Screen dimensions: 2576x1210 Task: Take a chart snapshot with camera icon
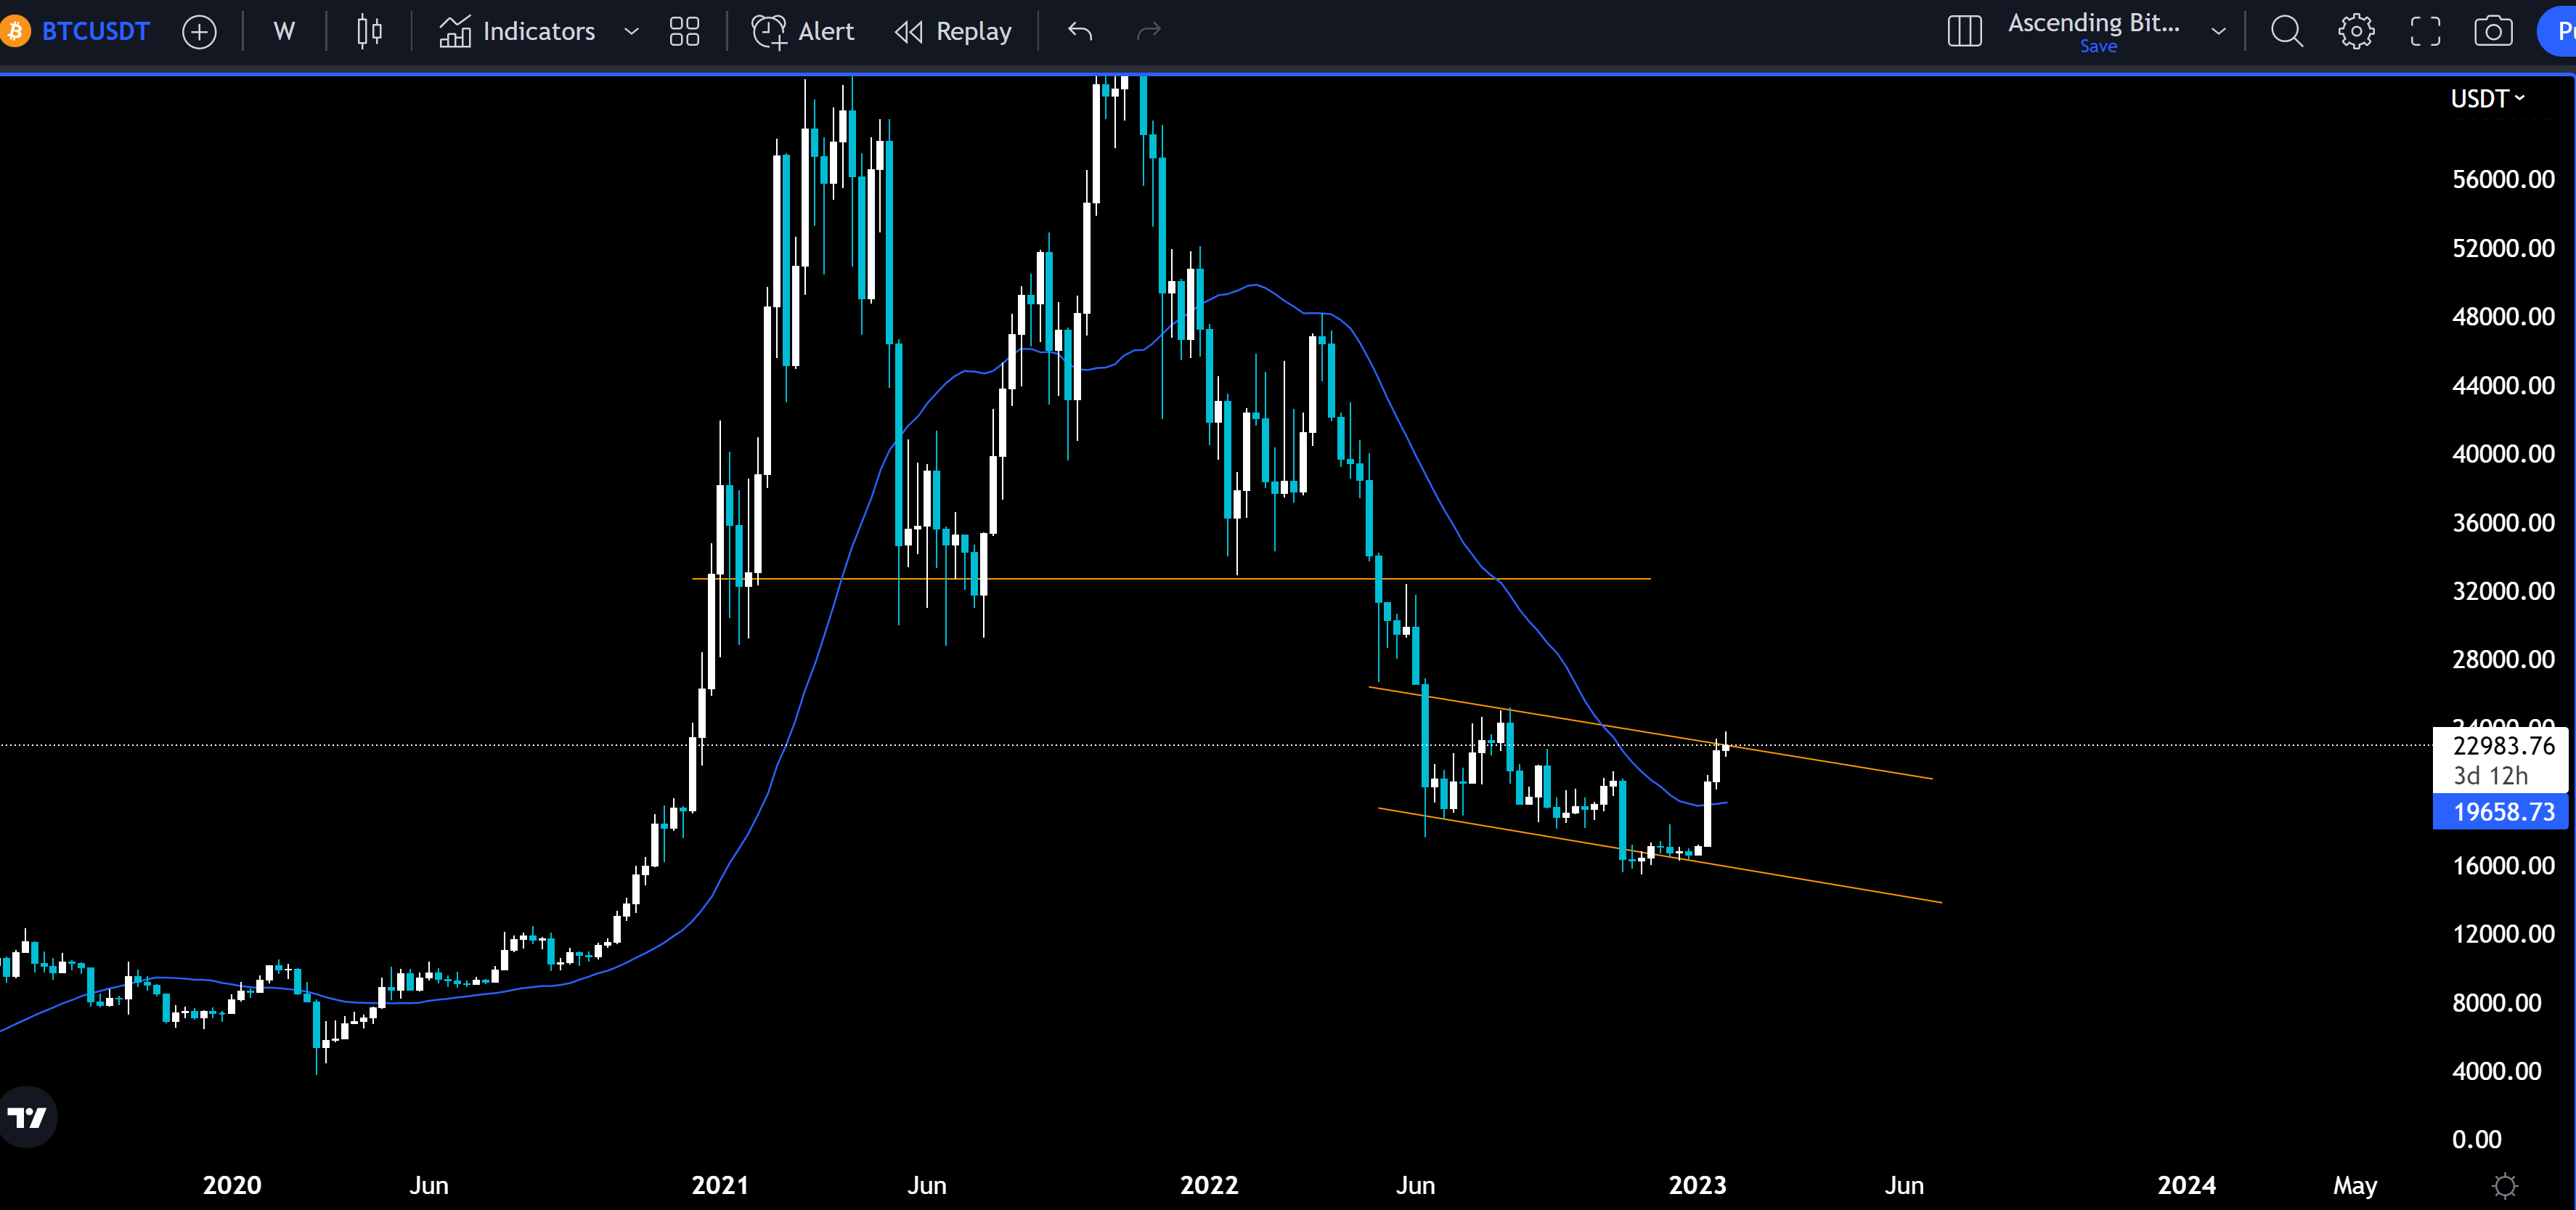pos(2492,32)
